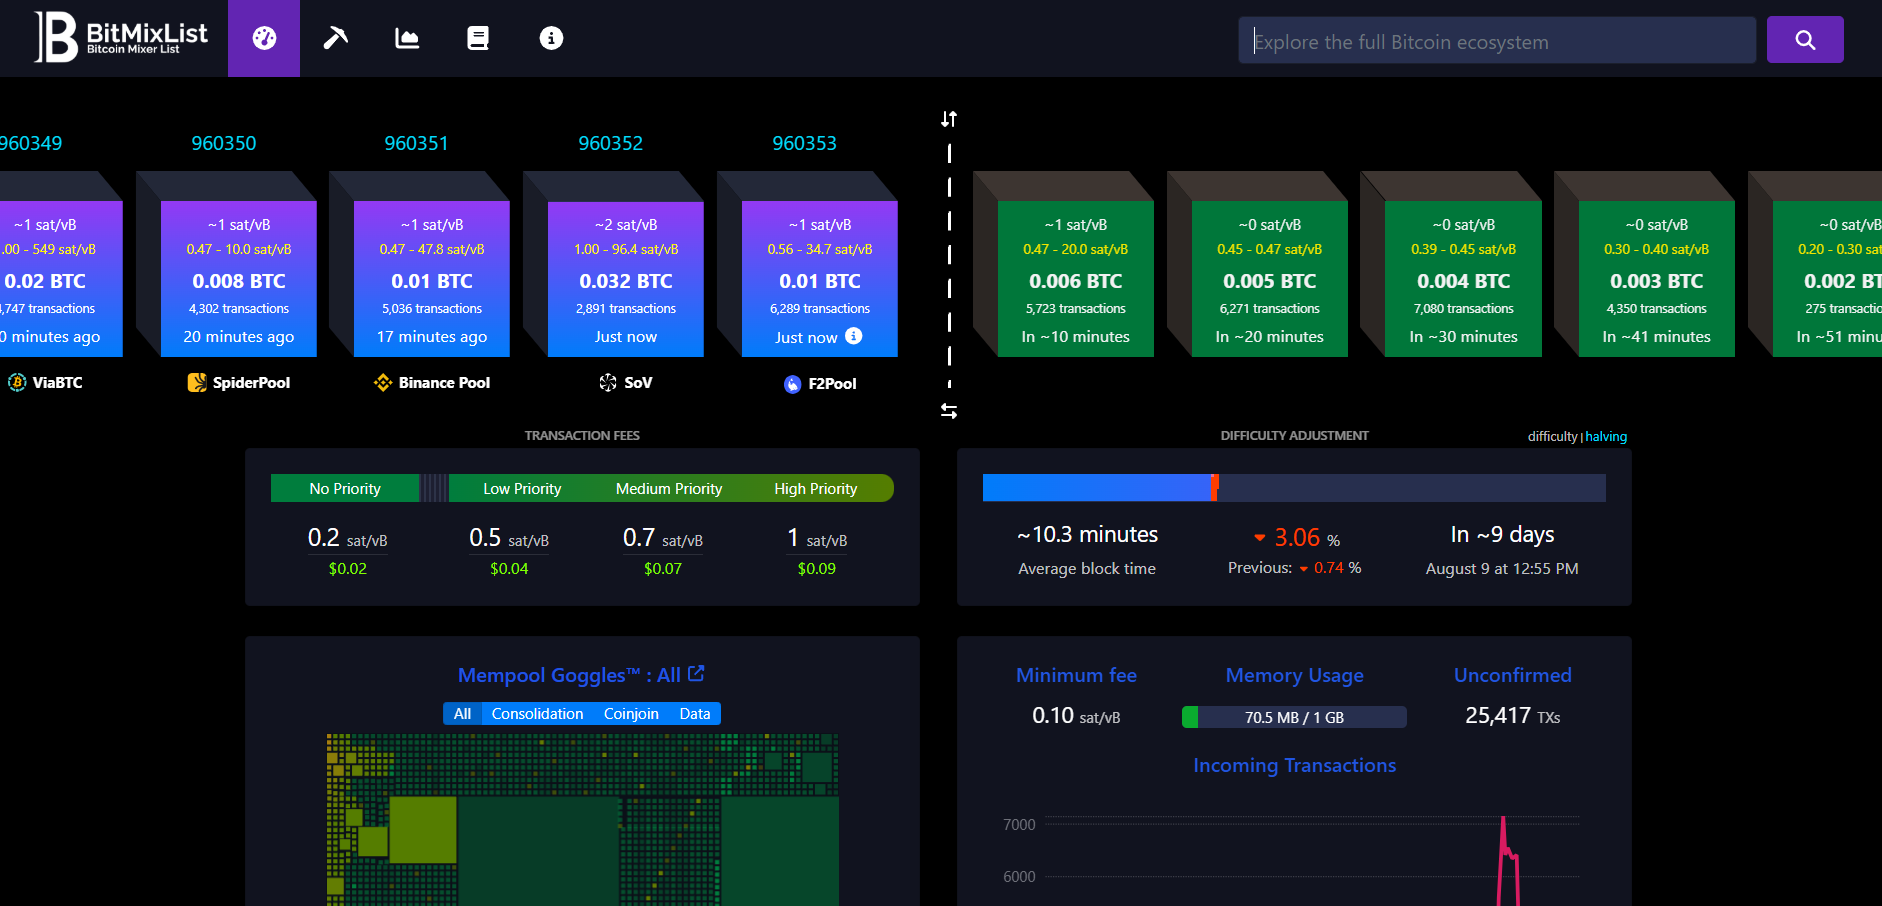Switch to the halving tab
This screenshot has width=1882, height=906.
click(x=1606, y=436)
